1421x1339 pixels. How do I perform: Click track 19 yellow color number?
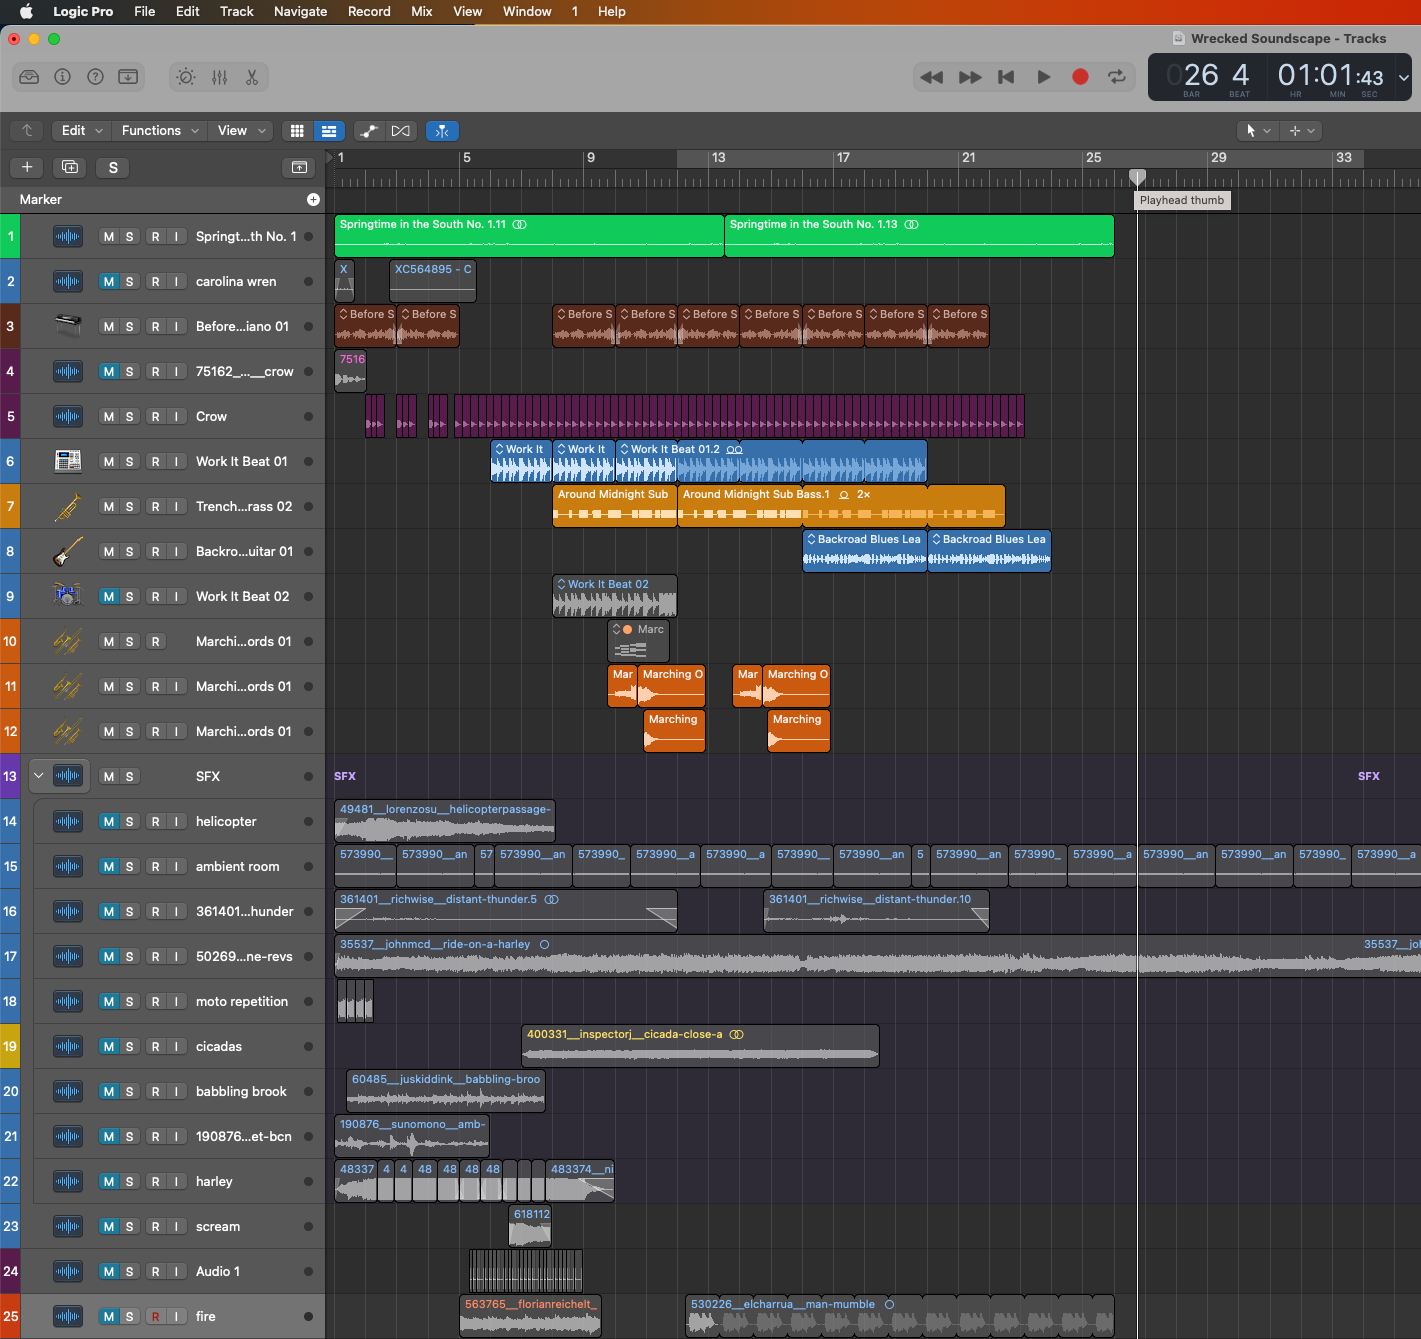(x=10, y=1046)
